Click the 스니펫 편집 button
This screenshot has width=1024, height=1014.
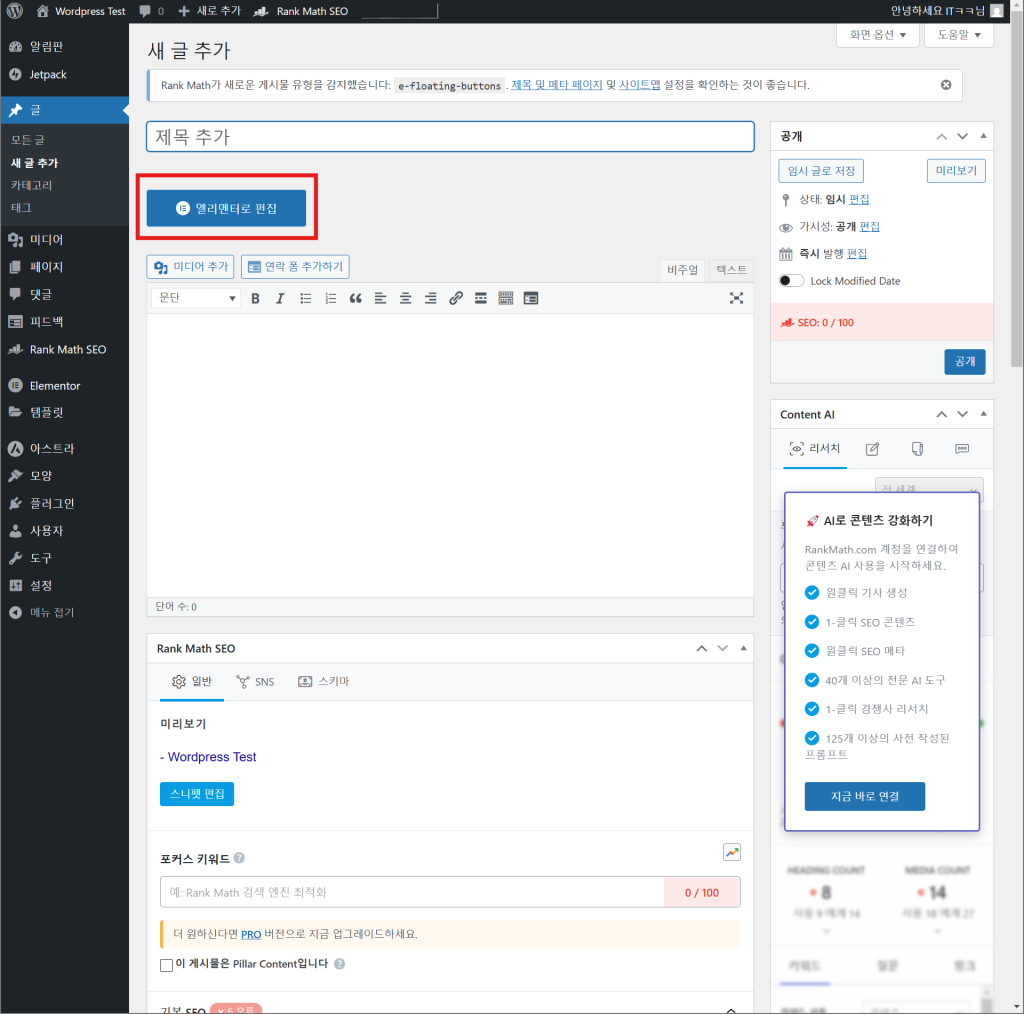pos(197,794)
